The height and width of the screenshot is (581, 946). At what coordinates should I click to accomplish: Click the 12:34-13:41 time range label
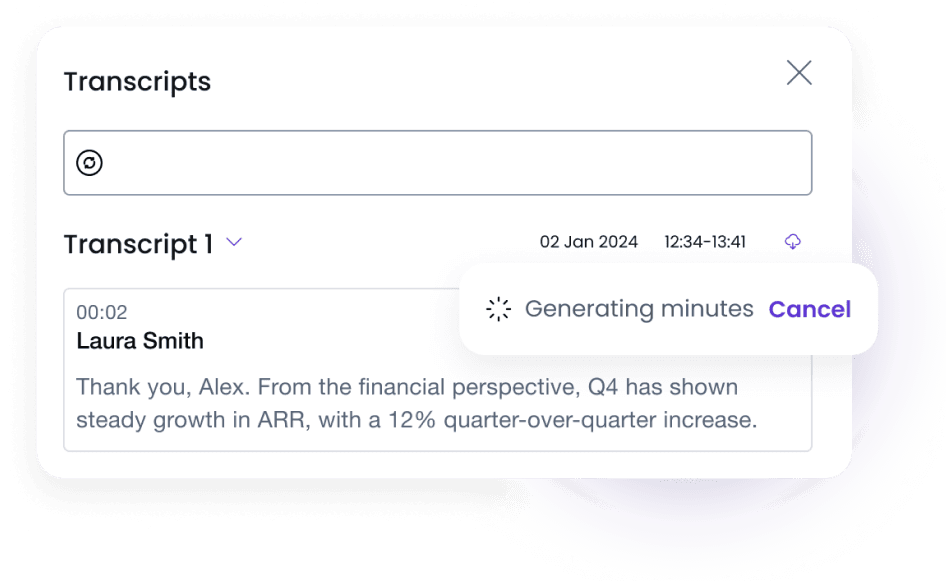(x=704, y=242)
